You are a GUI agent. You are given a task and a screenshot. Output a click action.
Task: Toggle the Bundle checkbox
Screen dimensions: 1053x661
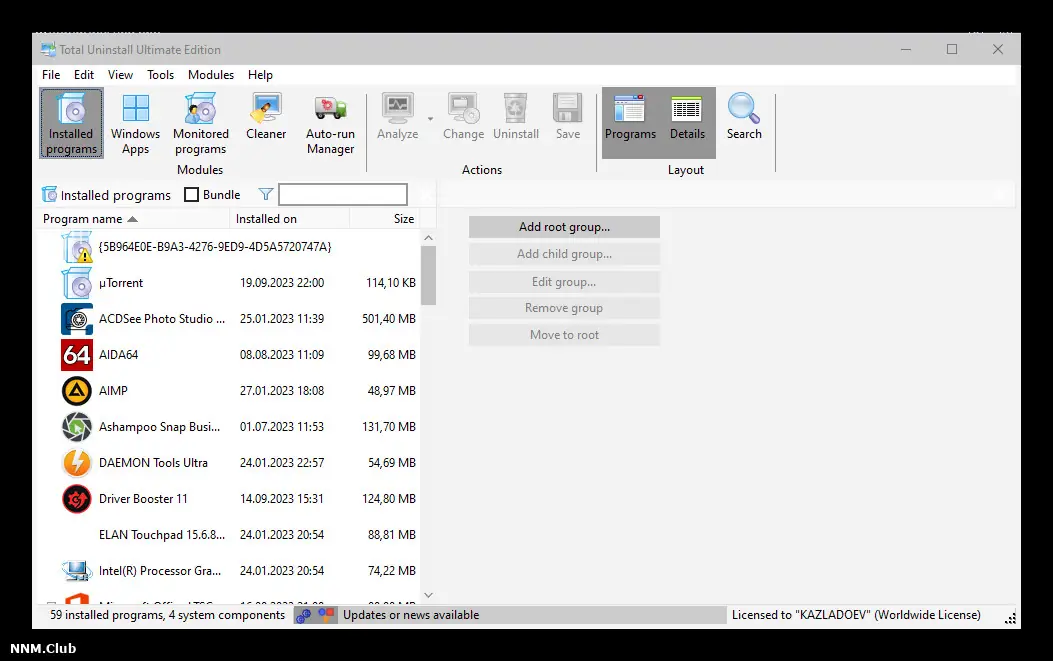coord(191,195)
